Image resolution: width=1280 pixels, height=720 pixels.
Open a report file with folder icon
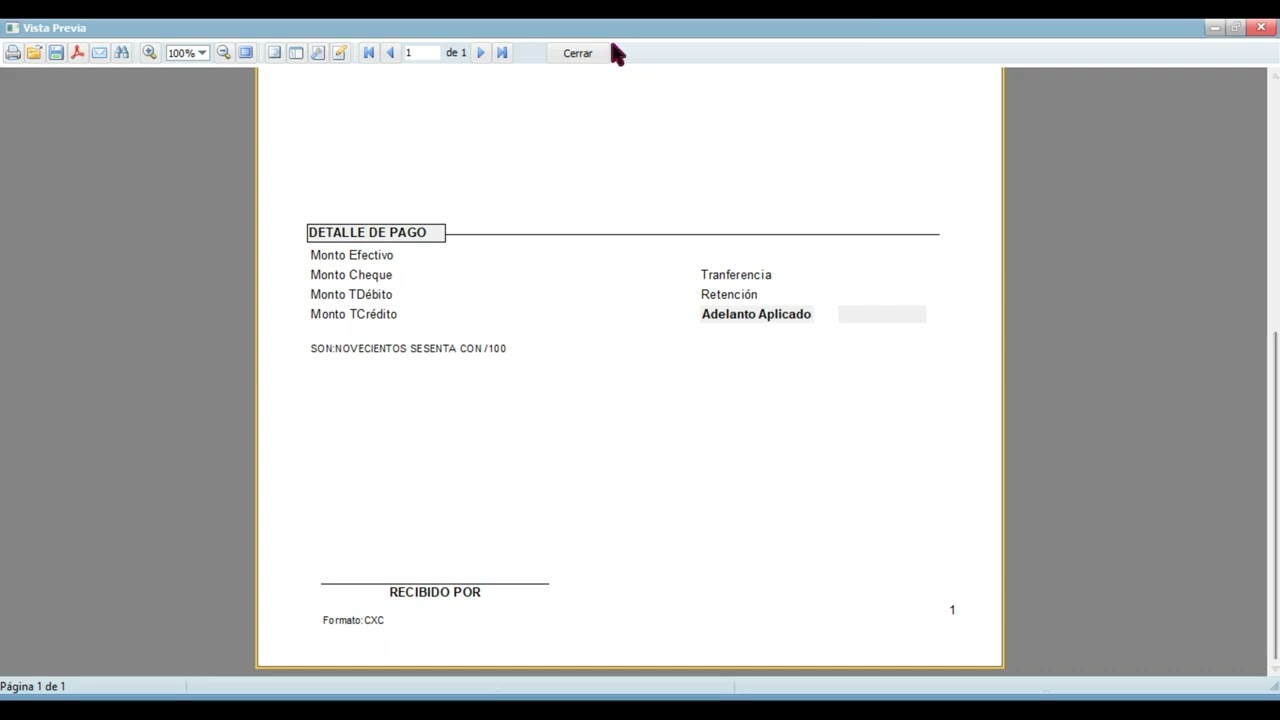click(34, 53)
